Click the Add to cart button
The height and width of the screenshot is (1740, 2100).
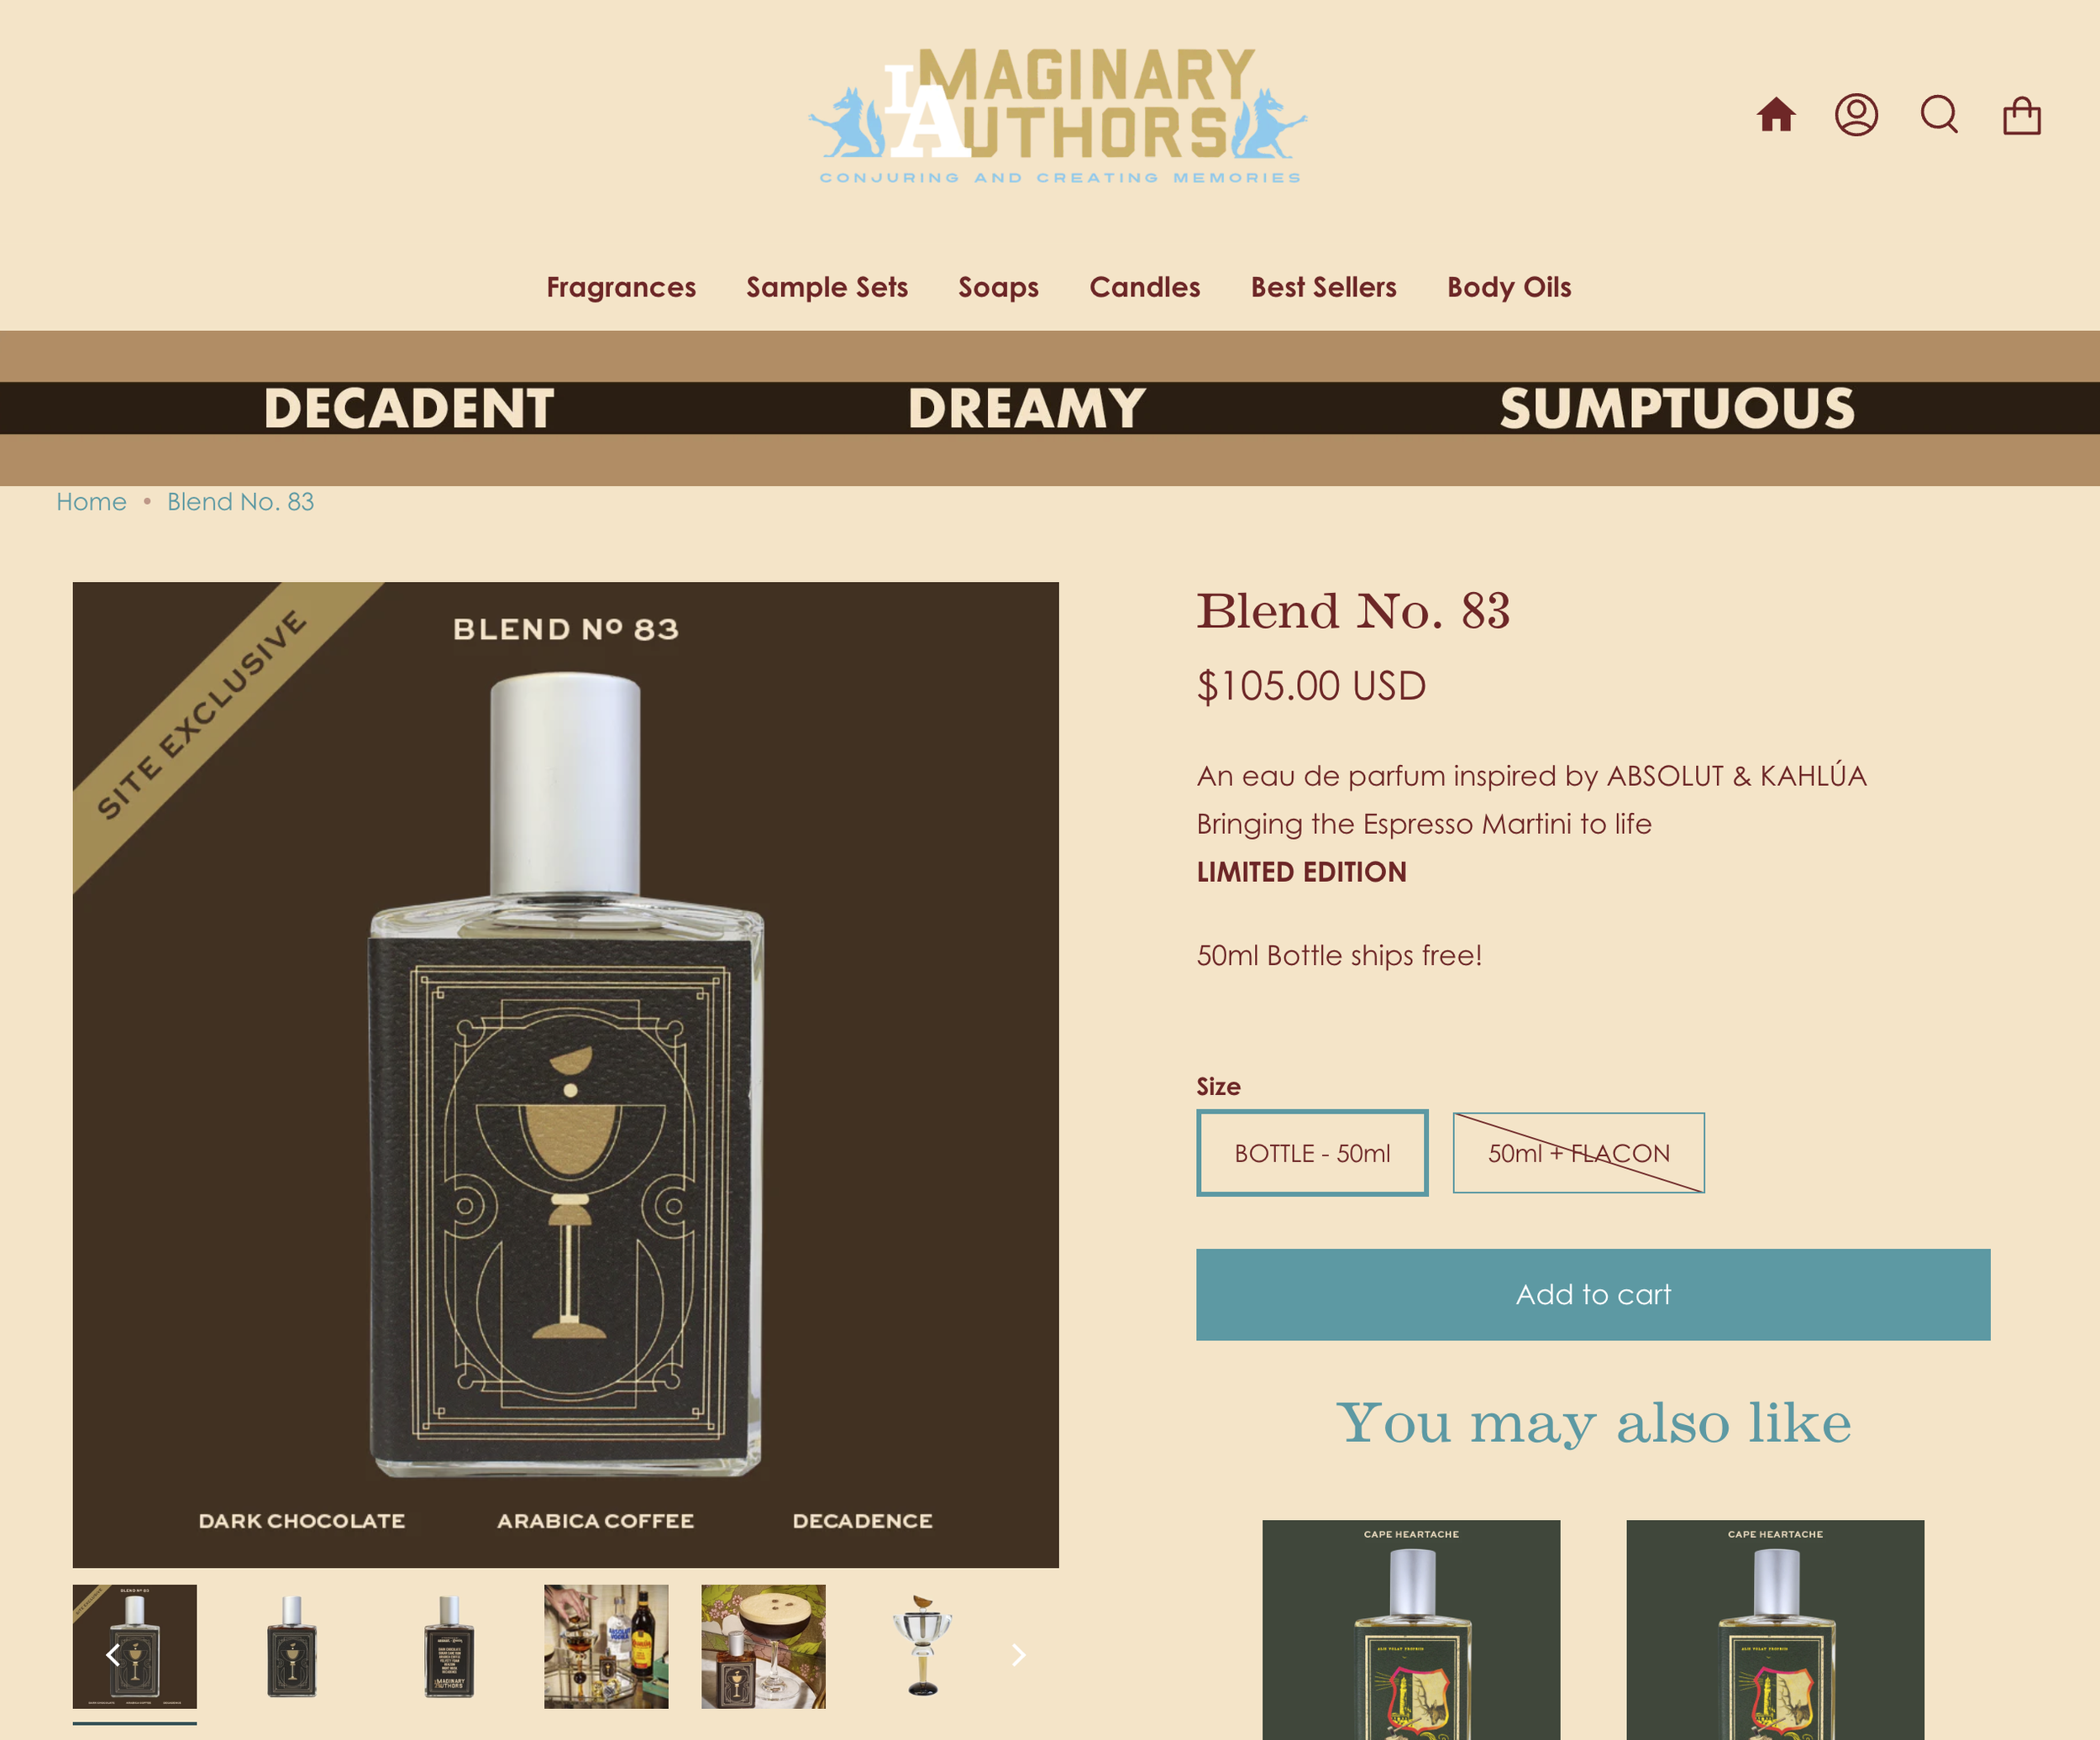[x=1593, y=1294]
